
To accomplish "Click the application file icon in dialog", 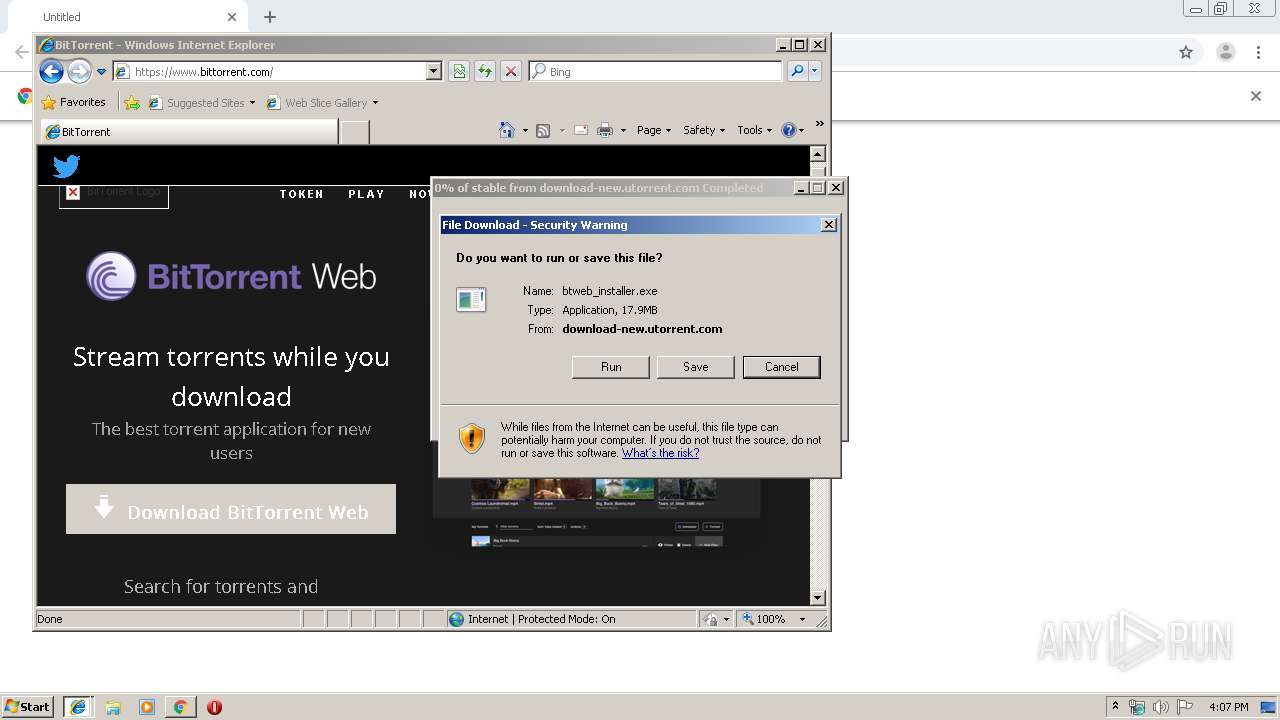I will [471, 299].
